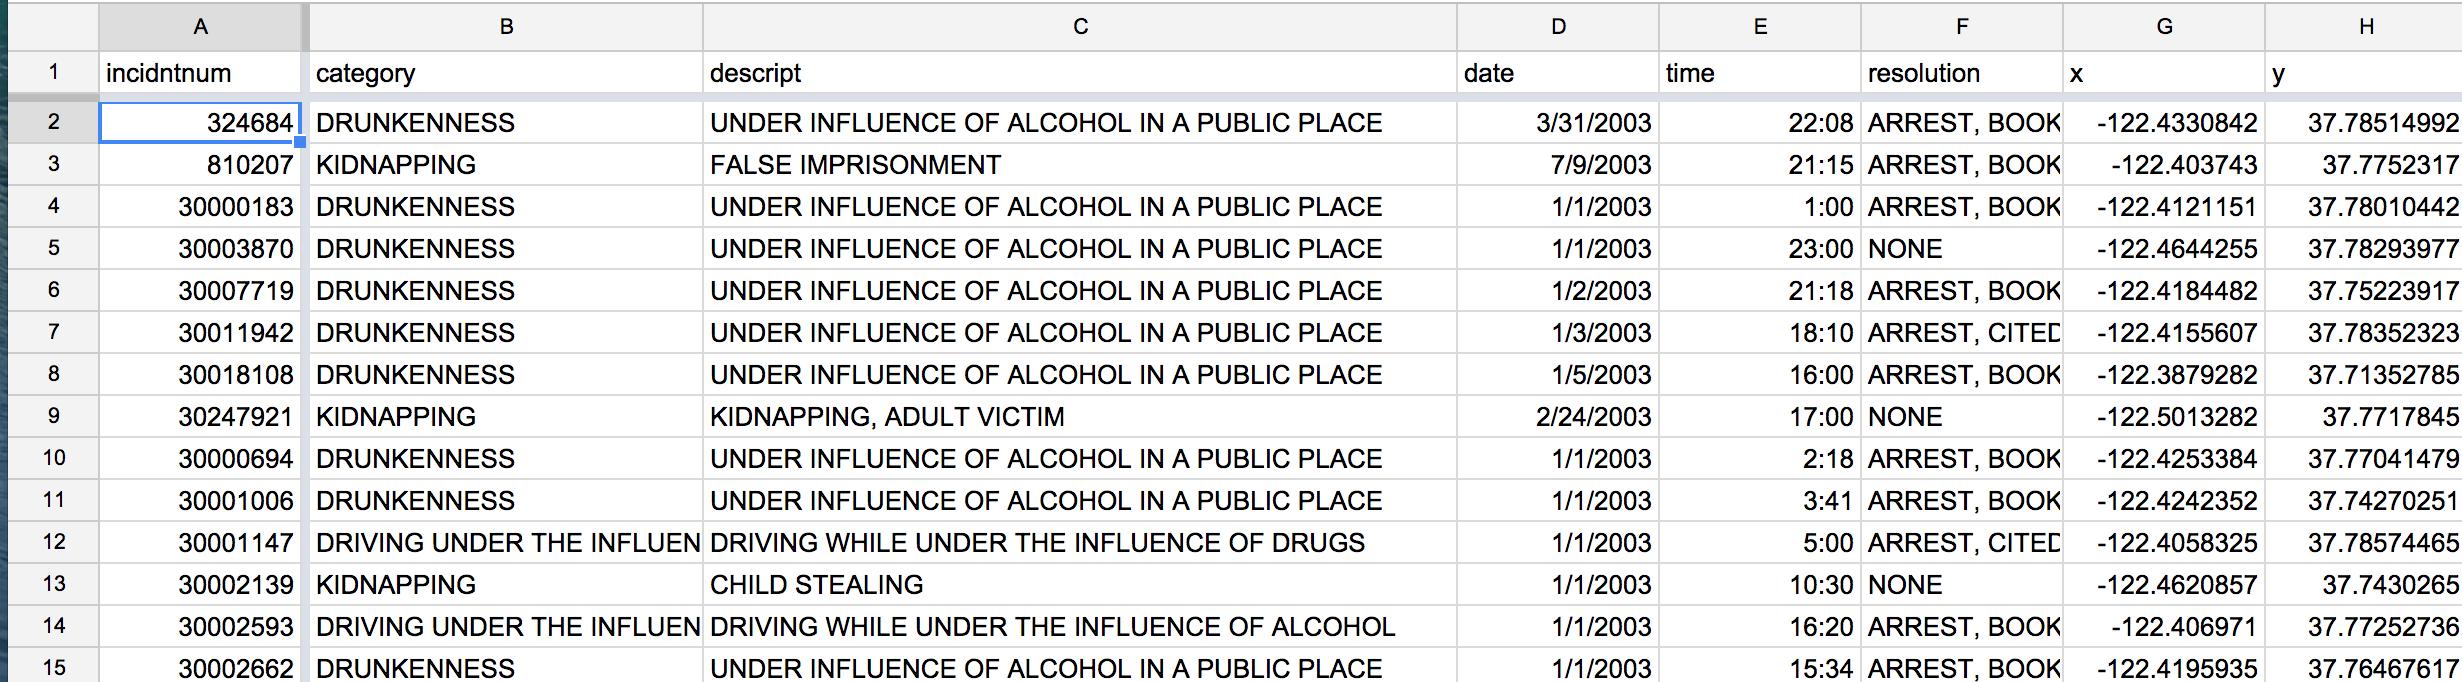Select the CHILD STEALING cell
This screenshot has height=682, width=2462.
pyautogui.click(x=1080, y=584)
